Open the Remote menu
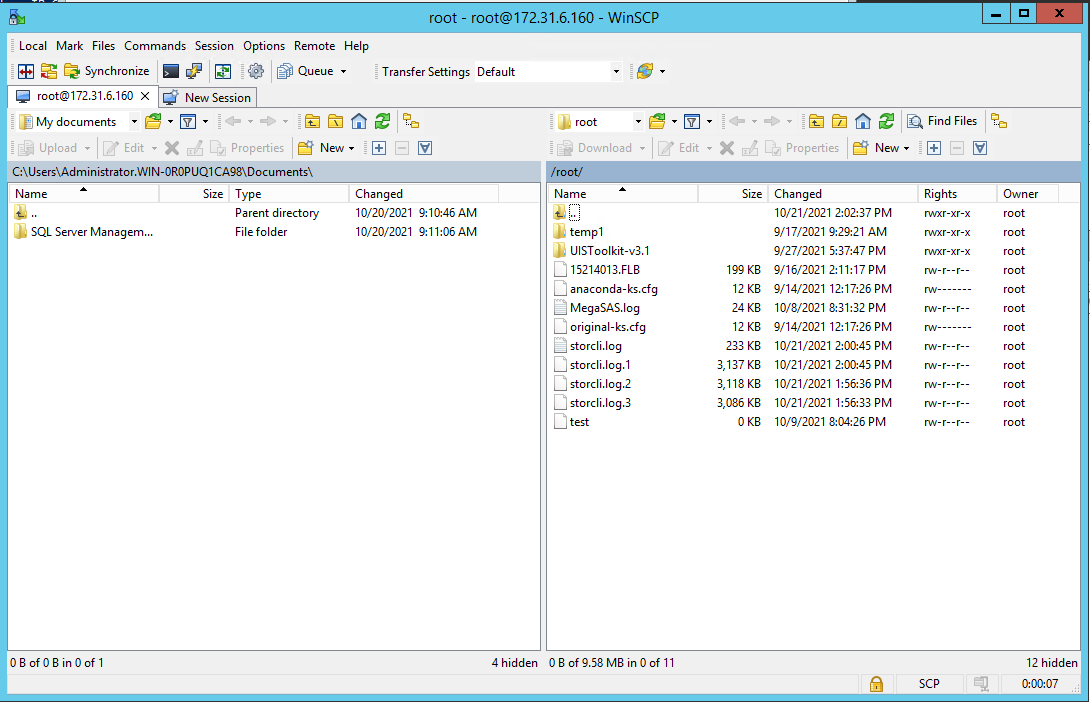The width and height of the screenshot is (1090, 702). [x=314, y=46]
